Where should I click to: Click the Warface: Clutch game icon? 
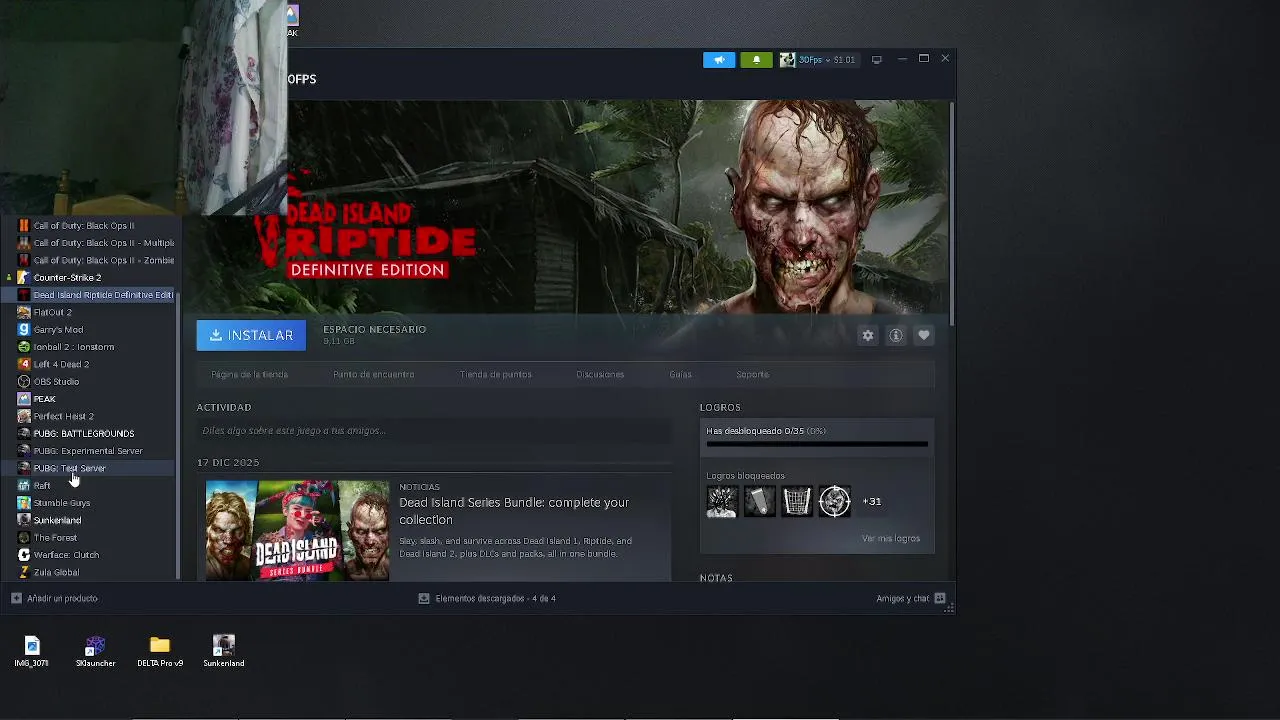click(24, 555)
